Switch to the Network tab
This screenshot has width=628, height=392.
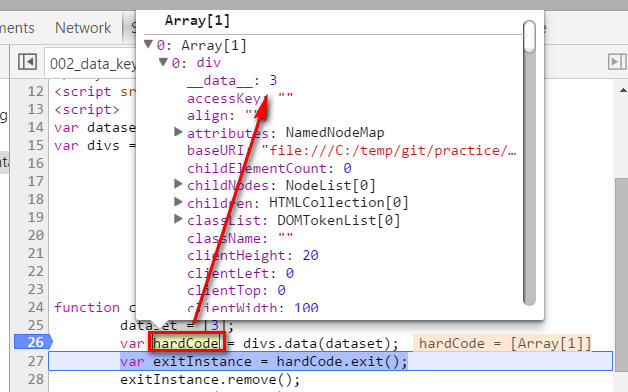[x=83, y=28]
